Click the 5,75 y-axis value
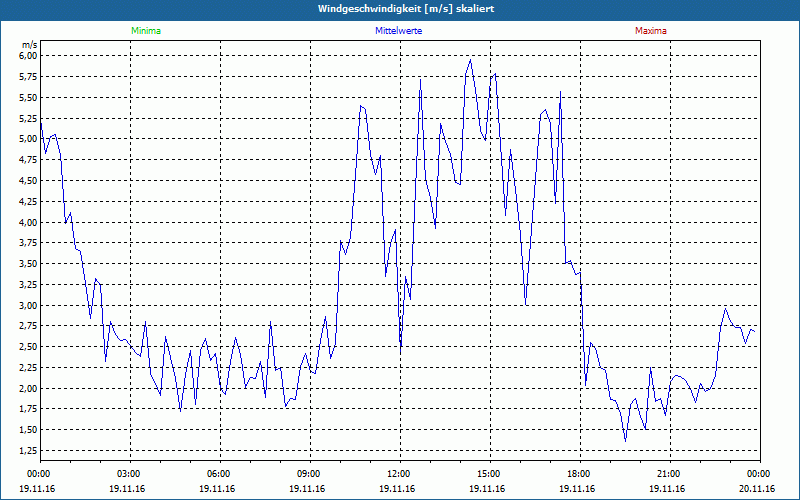 (29, 77)
